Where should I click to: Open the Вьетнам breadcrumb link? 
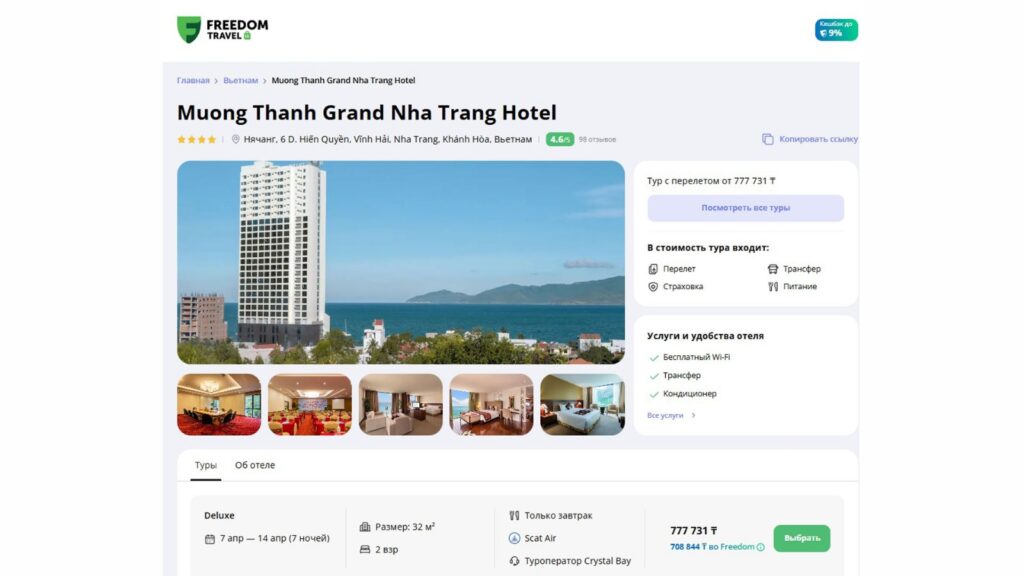(x=240, y=80)
